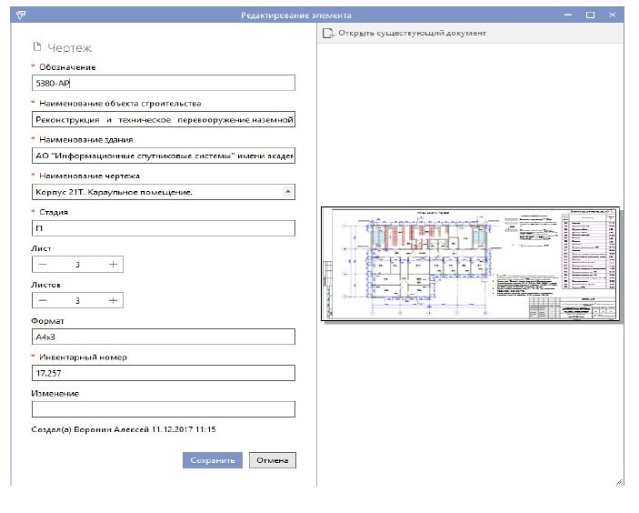The height and width of the screenshot is (513, 639).
Task: Click the Формат field showing А4х3
Action: (163, 336)
